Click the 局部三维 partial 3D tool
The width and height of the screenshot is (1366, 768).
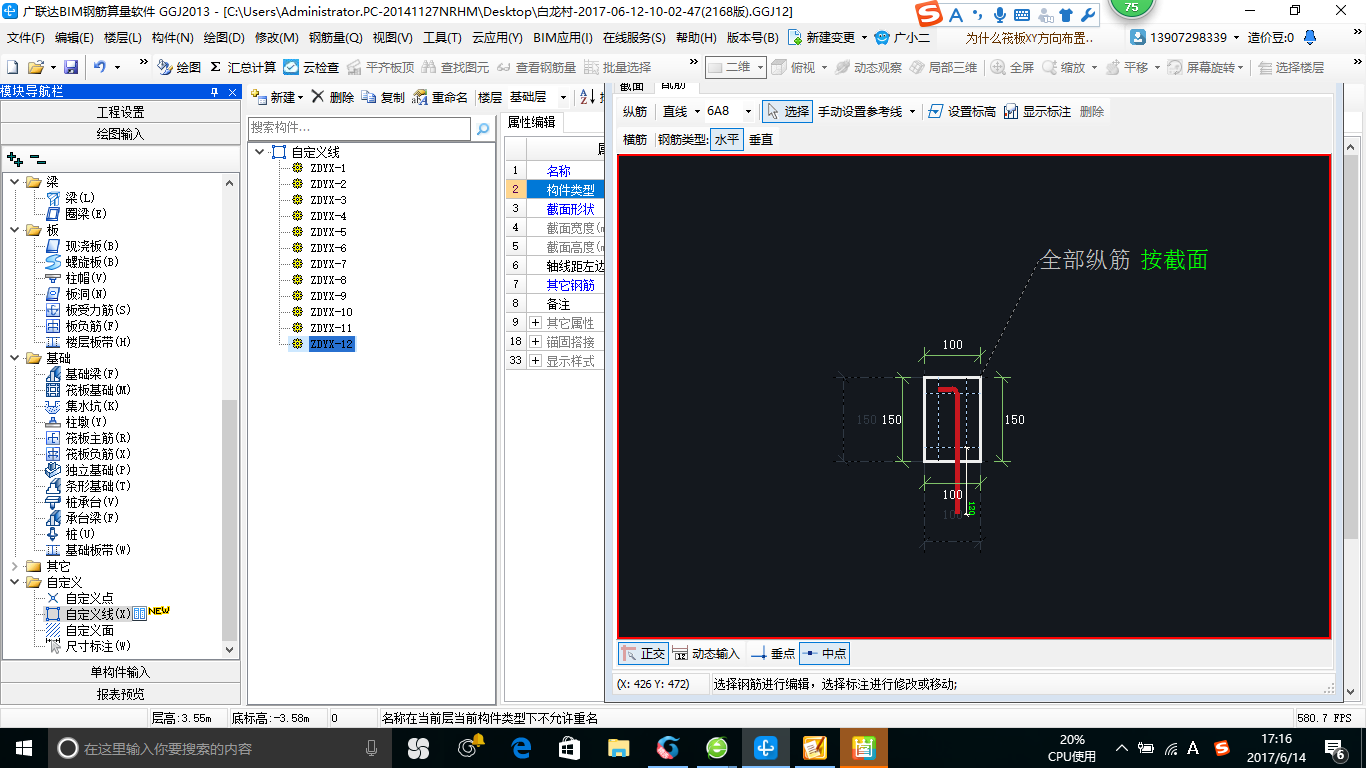(x=943, y=67)
